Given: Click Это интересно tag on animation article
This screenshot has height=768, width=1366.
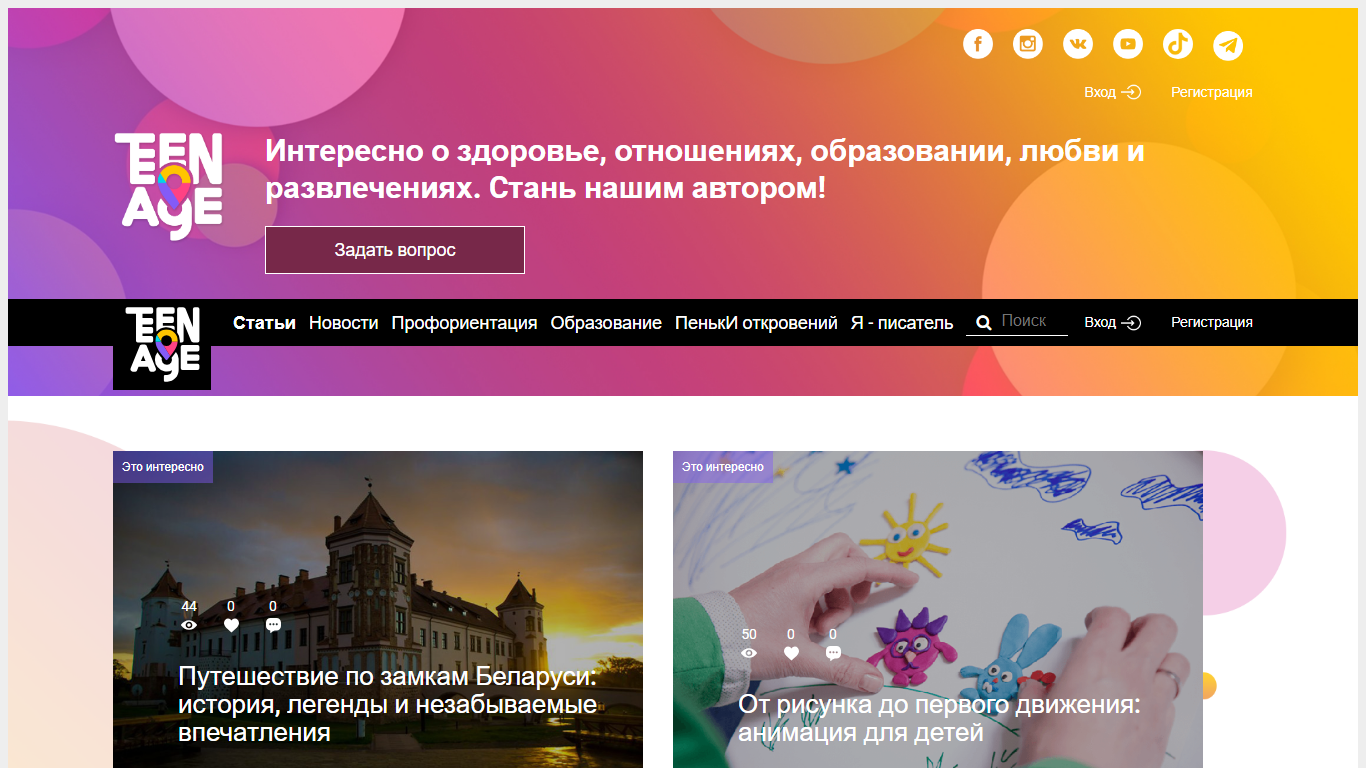Looking at the screenshot, I should pyautogui.click(x=723, y=467).
